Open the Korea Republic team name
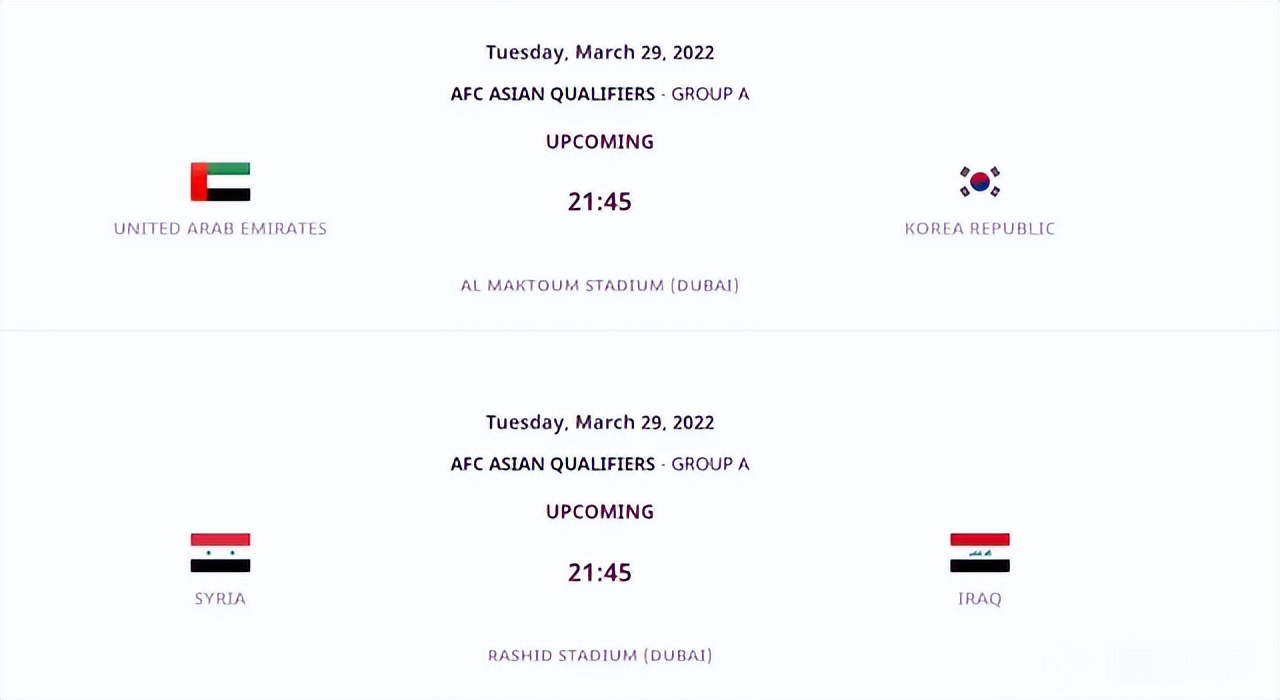1280x700 pixels. [x=980, y=228]
